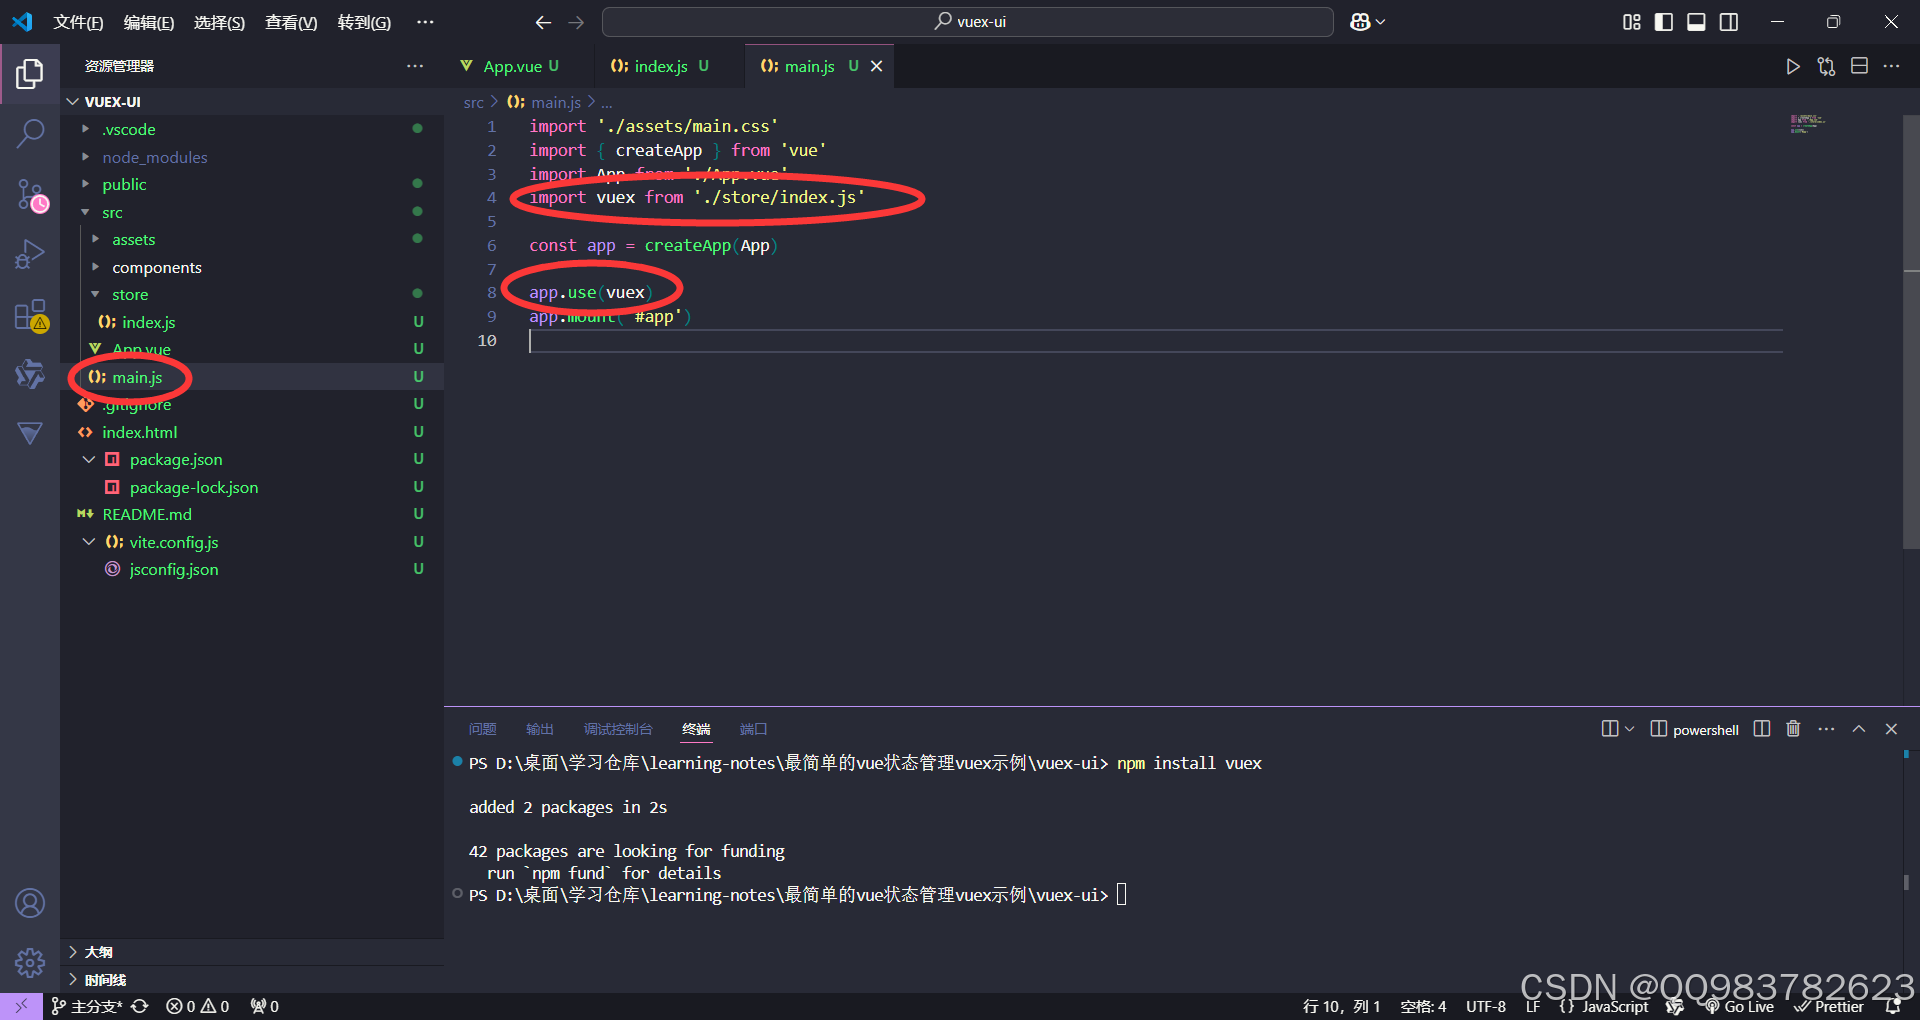This screenshot has width=1920, height=1020.
Task: Close the main.js editor tab
Action: coord(877,66)
